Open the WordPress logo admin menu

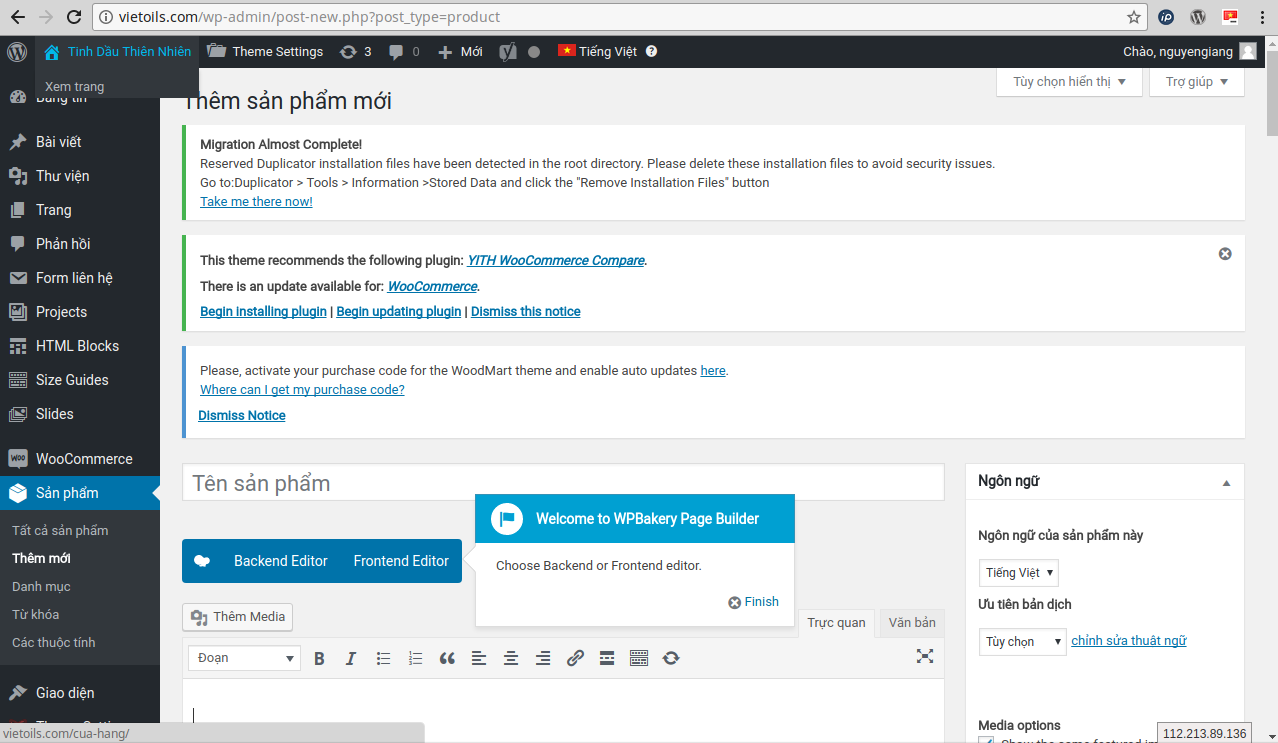17,51
